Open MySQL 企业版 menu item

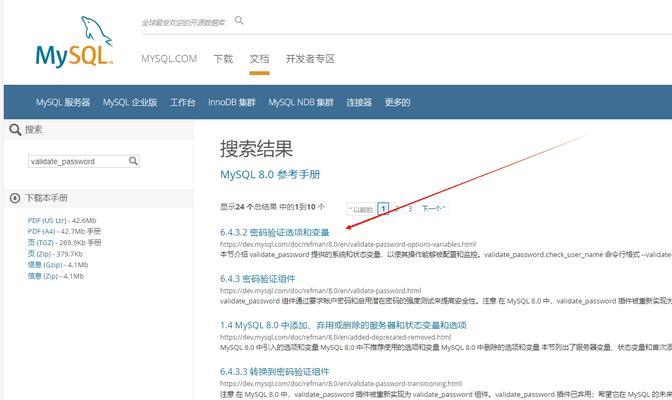click(x=130, y=102)
